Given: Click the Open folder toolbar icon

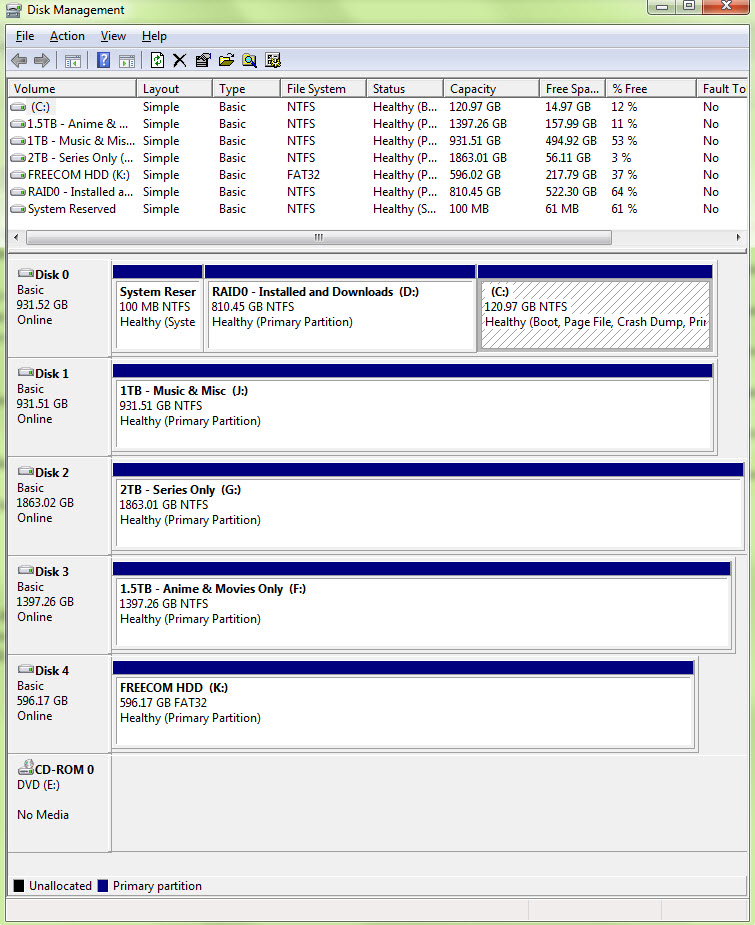Looking at the screenshot, I should 226,60.
